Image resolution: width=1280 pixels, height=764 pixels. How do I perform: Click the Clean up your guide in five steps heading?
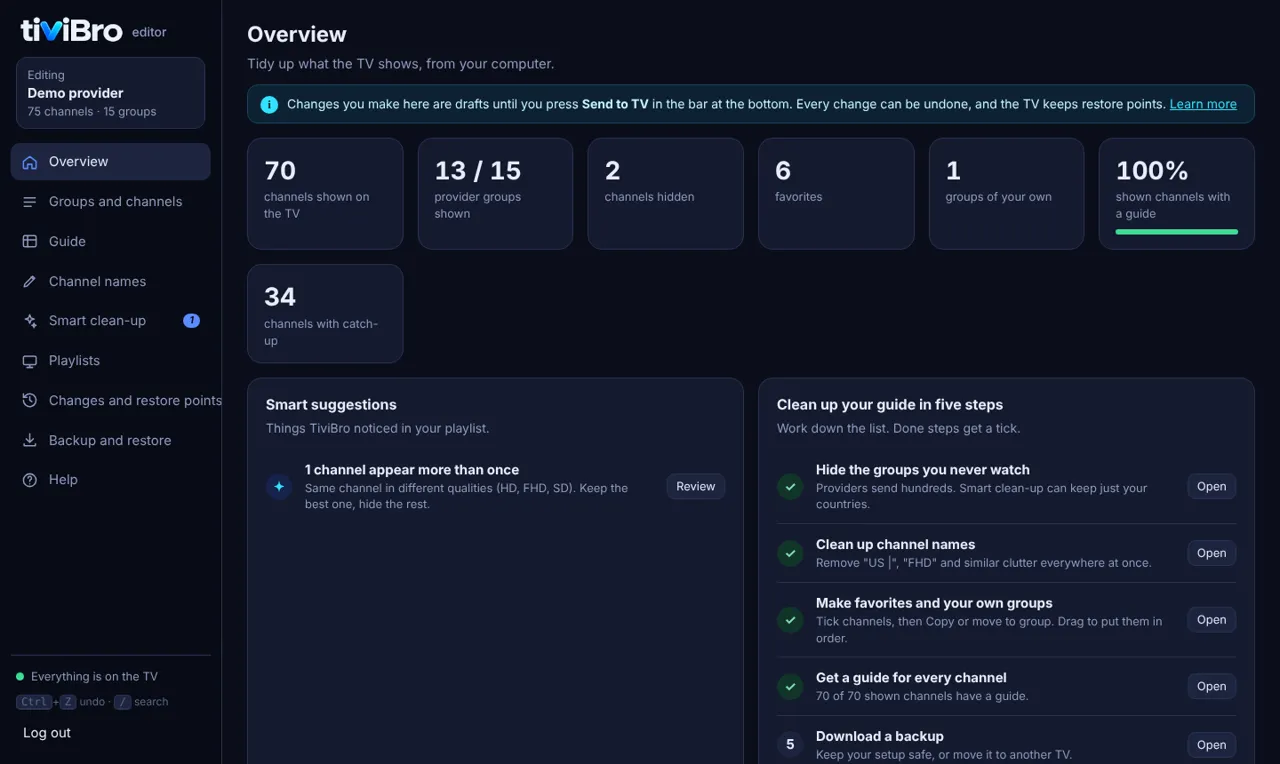[x=890, y=405]
